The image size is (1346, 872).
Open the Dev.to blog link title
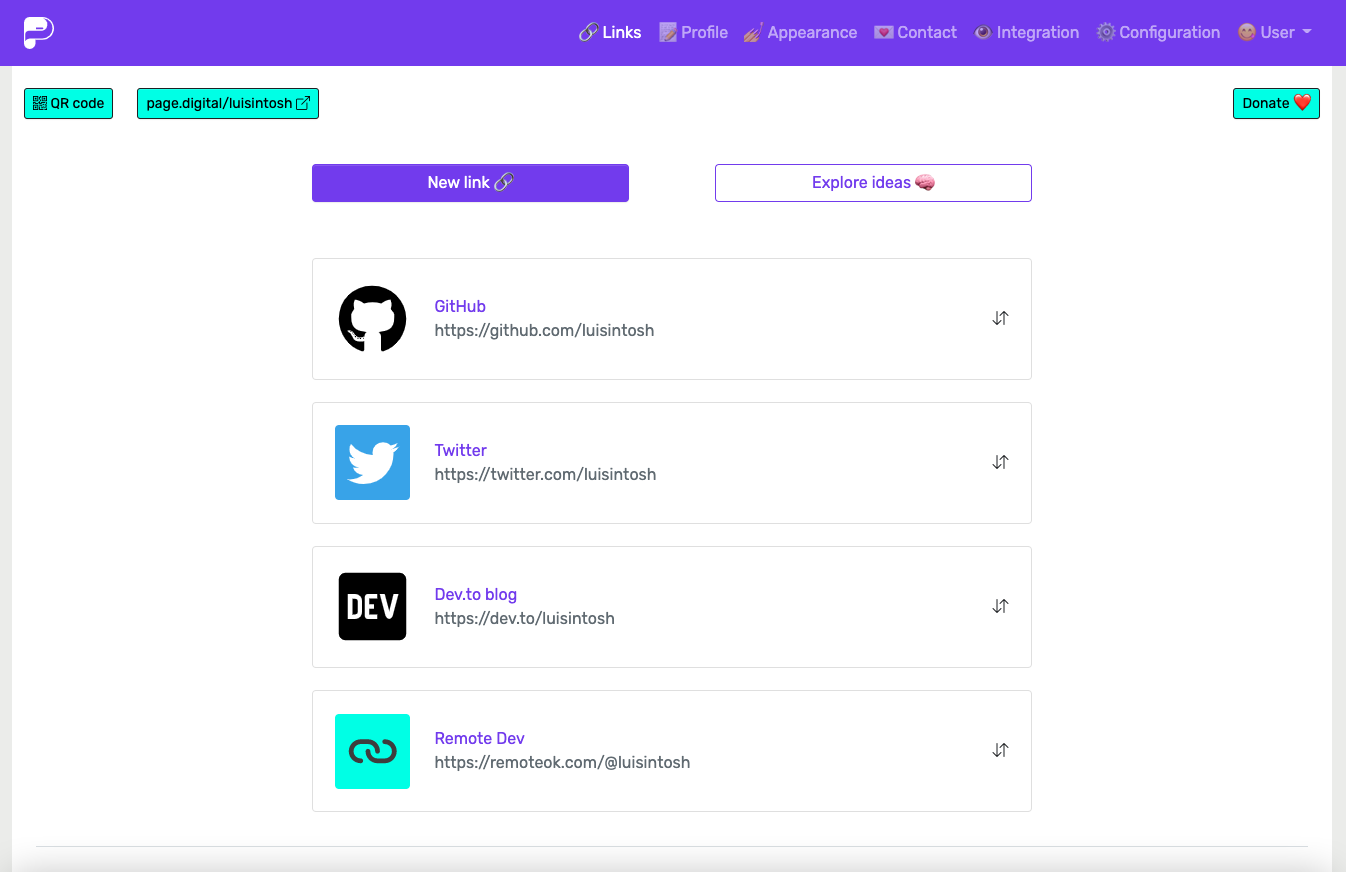476,594
